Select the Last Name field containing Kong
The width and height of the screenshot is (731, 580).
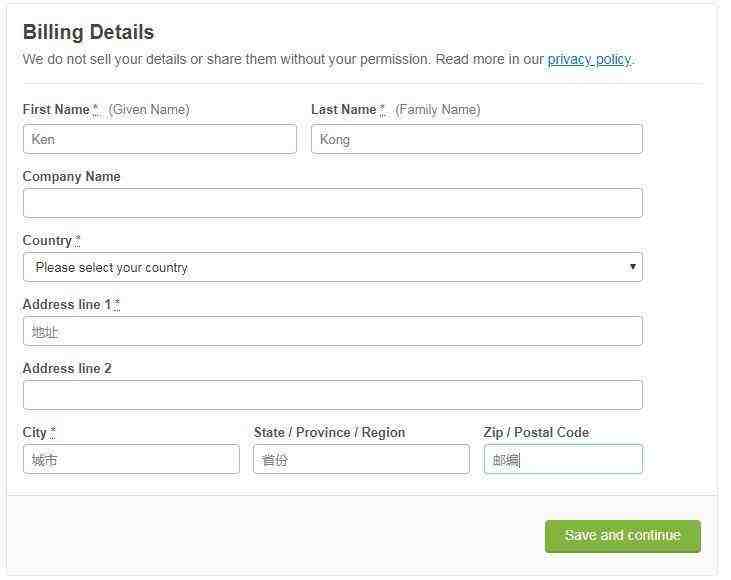pyautogui.click(x=477, y=139)
